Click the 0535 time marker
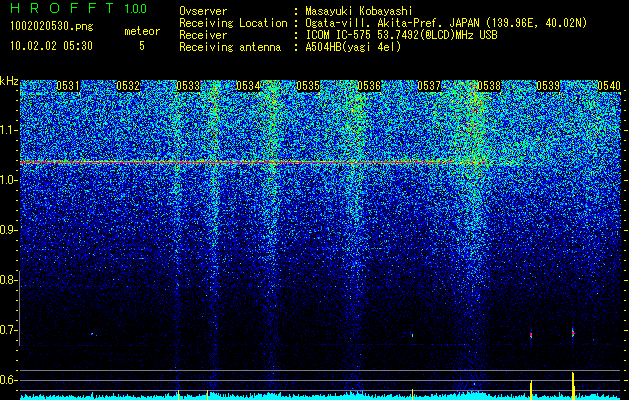 [x=308, y=86]
